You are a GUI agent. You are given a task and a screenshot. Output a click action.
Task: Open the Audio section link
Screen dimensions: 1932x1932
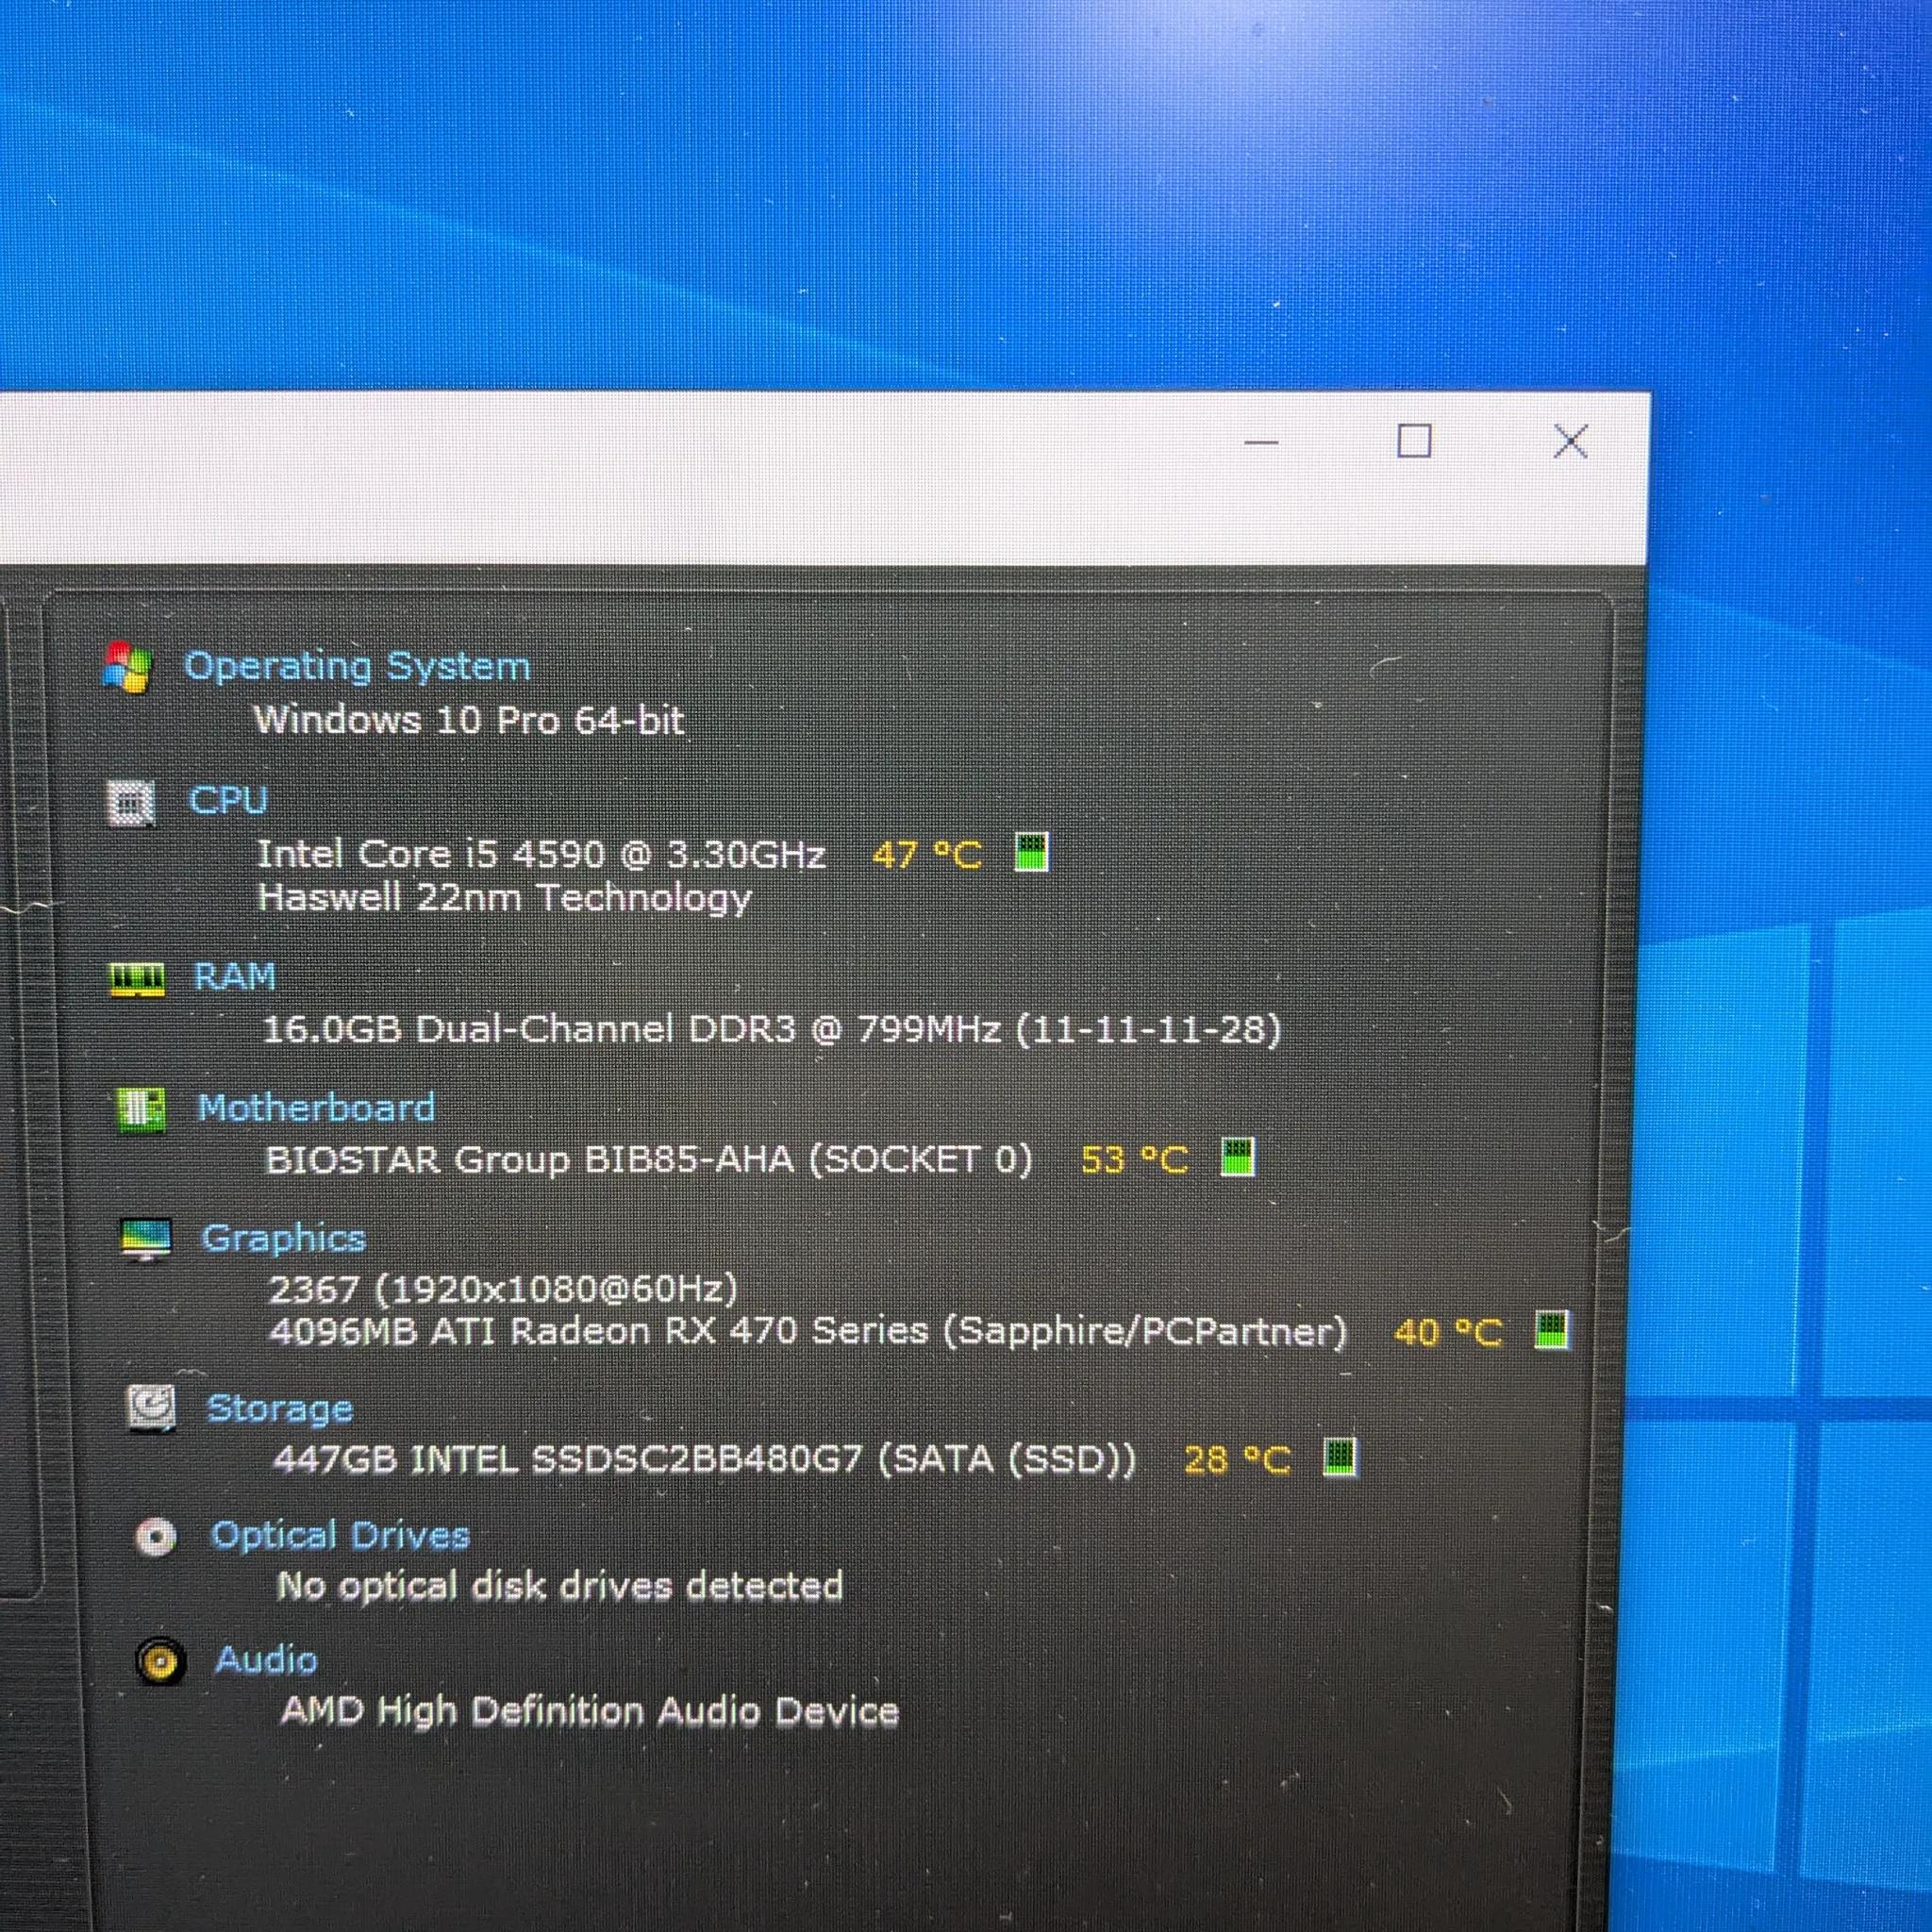point(266,1660)
